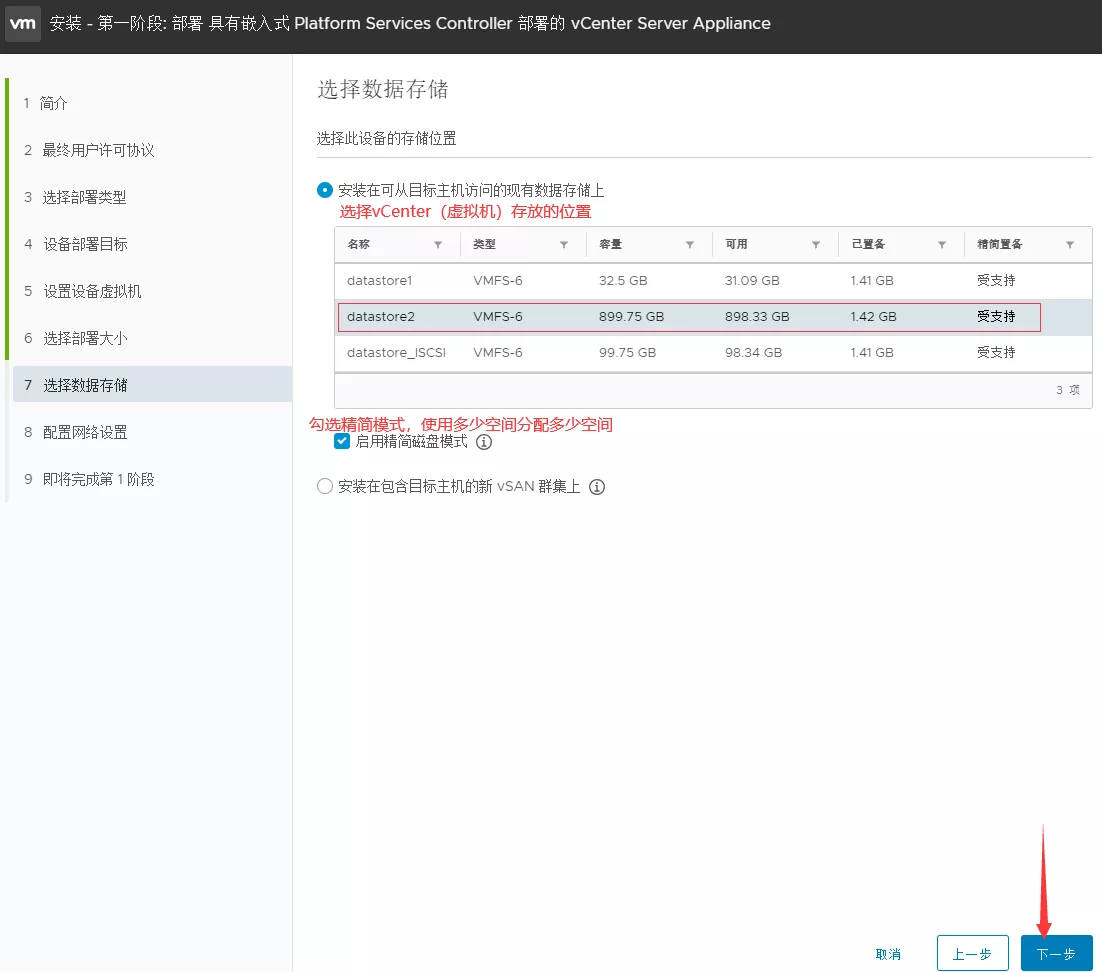Screen dimensions: 1102x972
Task: Click the filter icon in 精简置备 column header
Action: (x=1070, y=245)
